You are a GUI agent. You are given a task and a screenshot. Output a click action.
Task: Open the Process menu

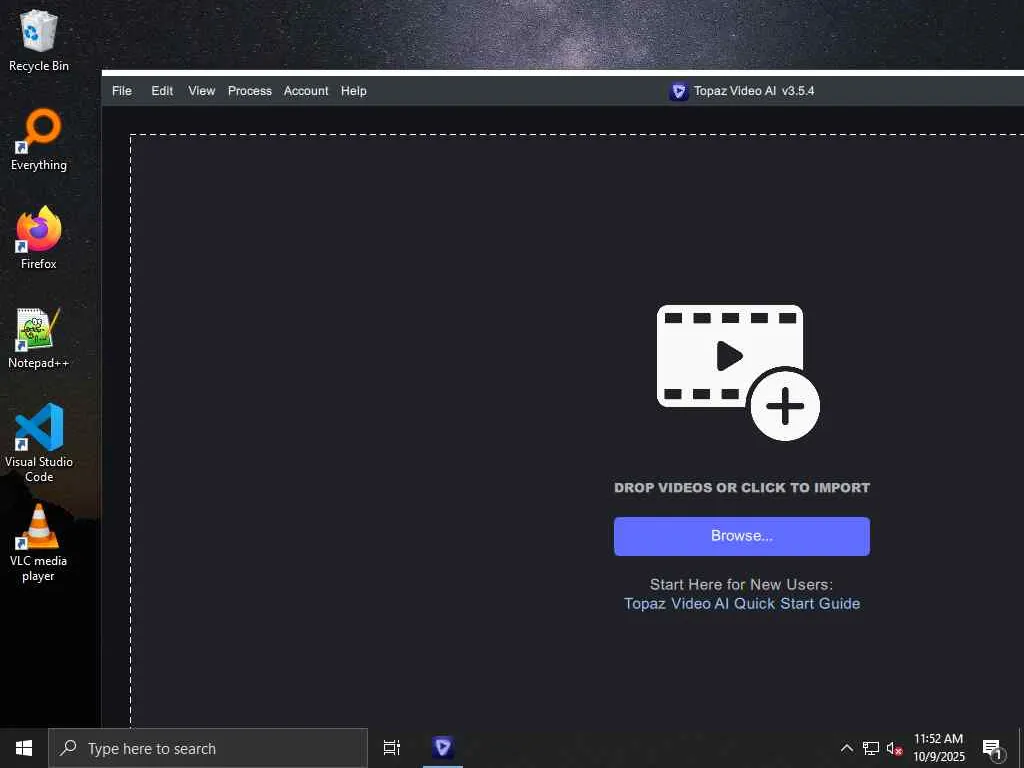click(249, 91)
